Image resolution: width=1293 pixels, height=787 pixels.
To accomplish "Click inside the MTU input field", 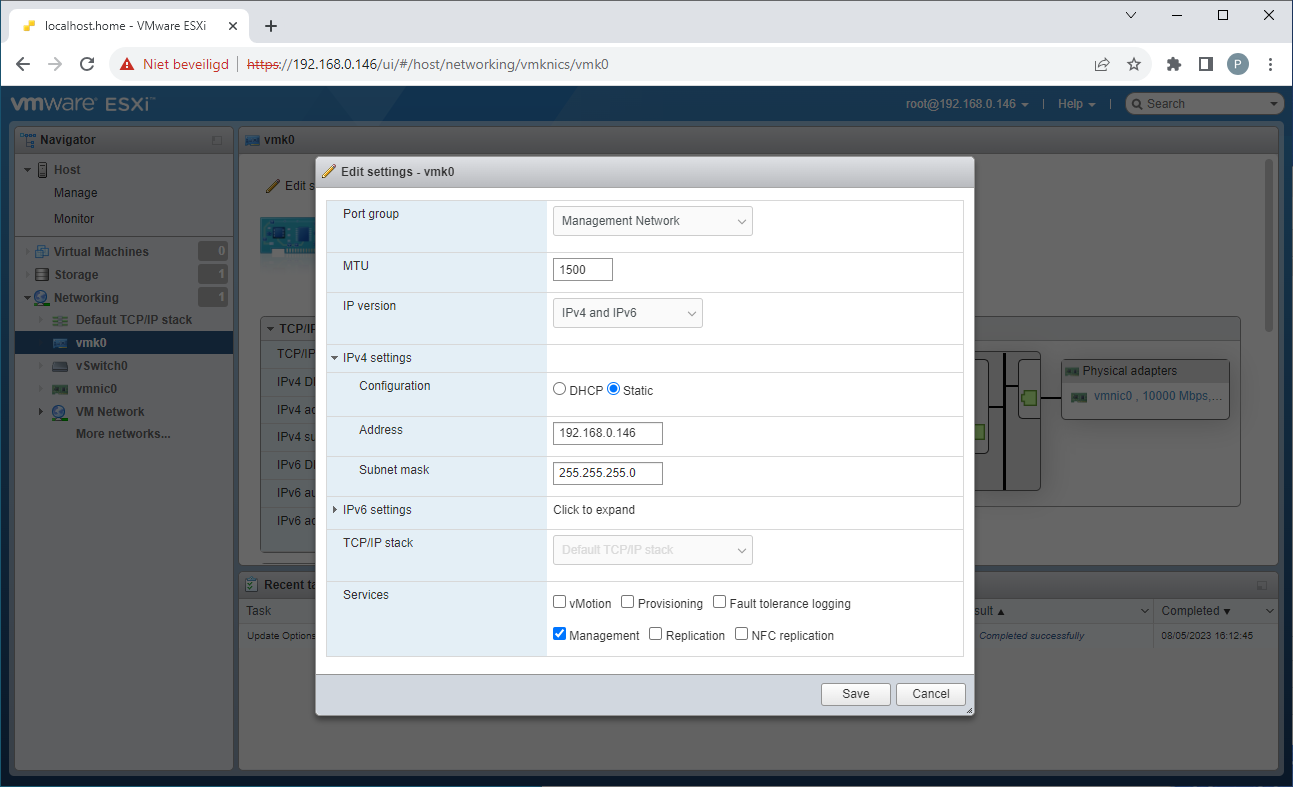I will pyautogui.click(x=582, y=269).
